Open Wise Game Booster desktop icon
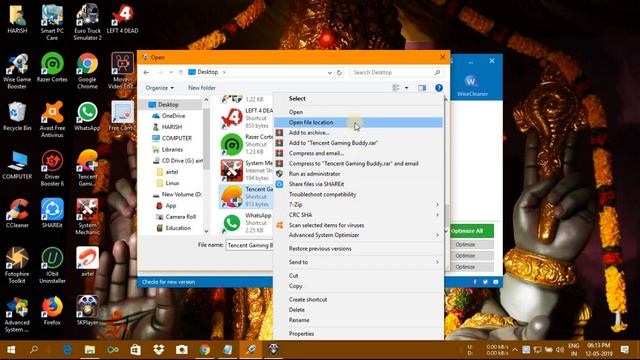The image size is (640, 360). click(x=17, y=71)
